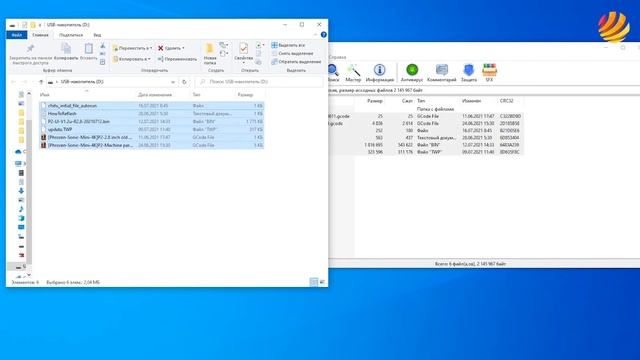Open Explorer help question mark
640x360 pixels.
pos(324,35)
